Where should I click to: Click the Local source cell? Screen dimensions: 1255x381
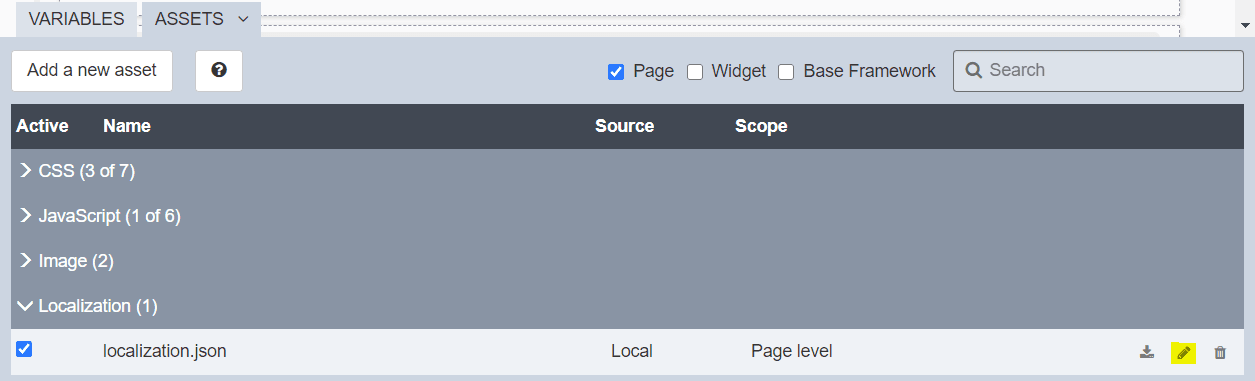(x=632, y=351)
